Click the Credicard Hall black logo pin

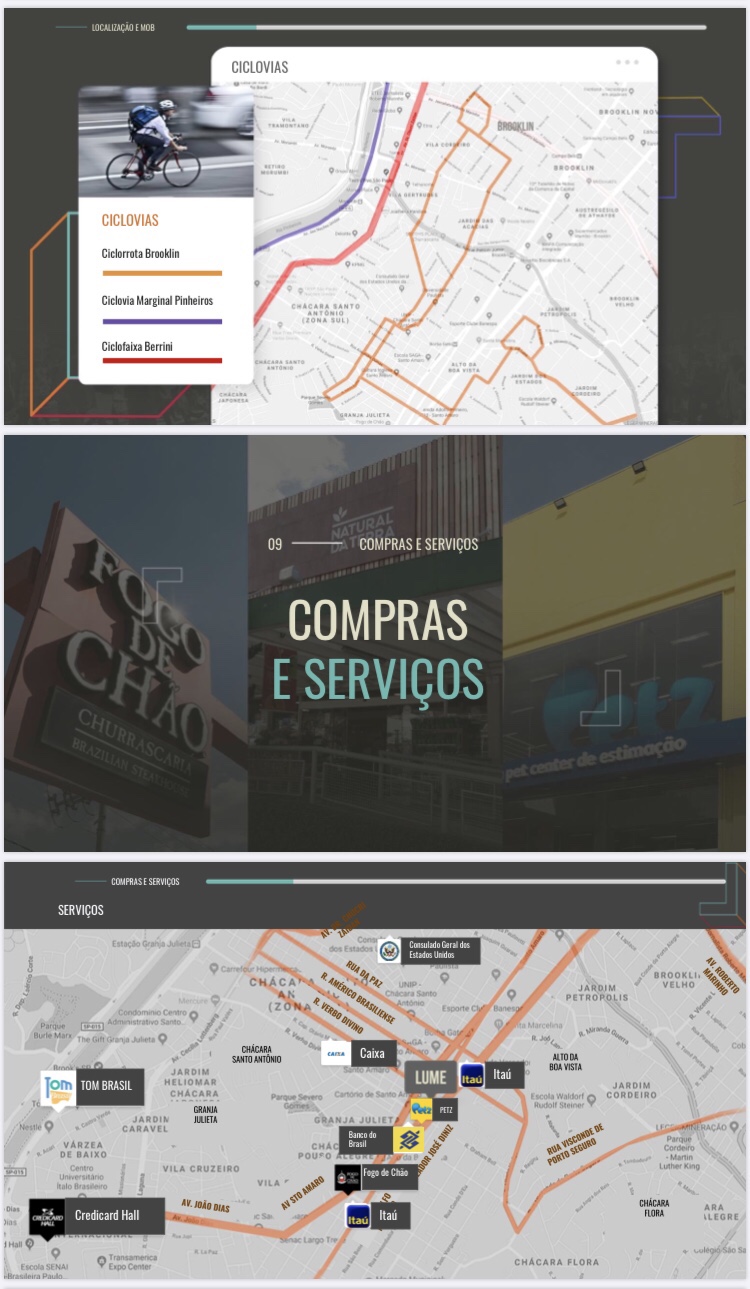47,1217
